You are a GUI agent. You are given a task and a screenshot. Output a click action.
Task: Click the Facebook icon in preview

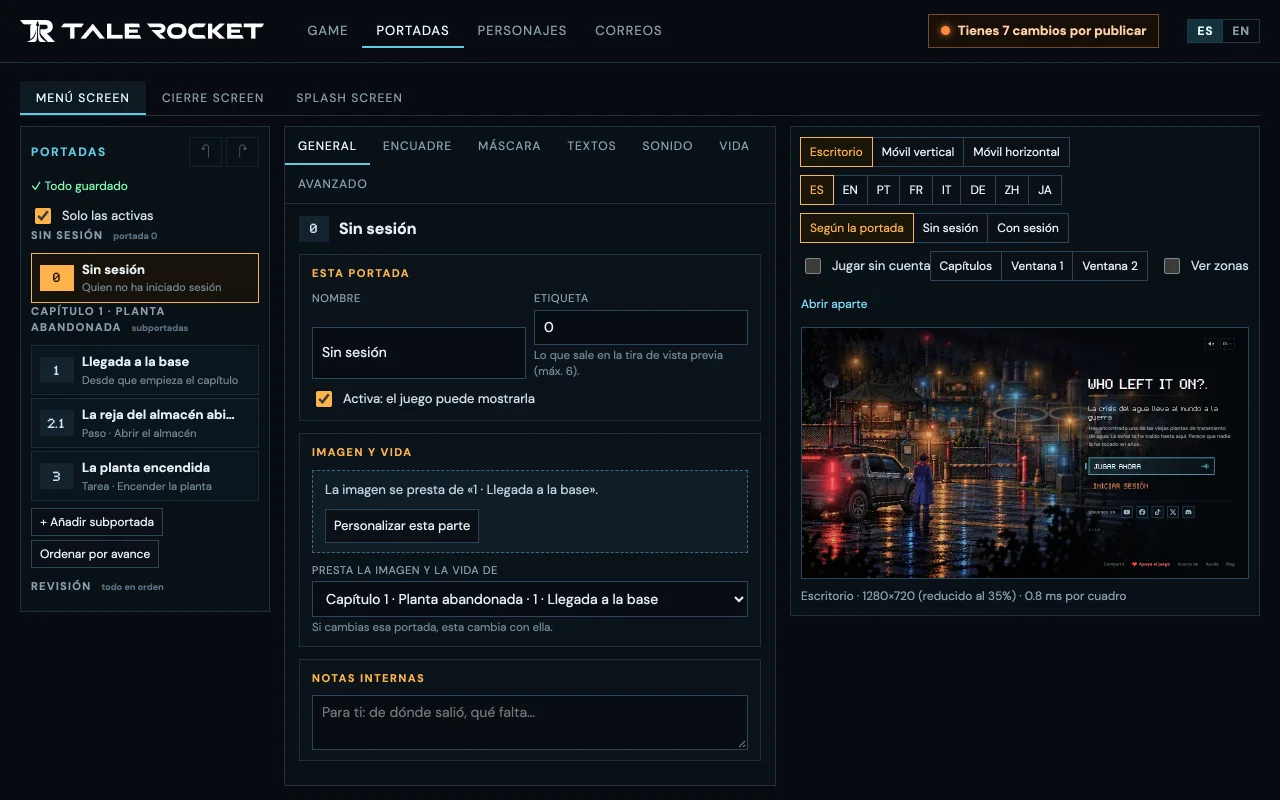[x=1142, y=512]
